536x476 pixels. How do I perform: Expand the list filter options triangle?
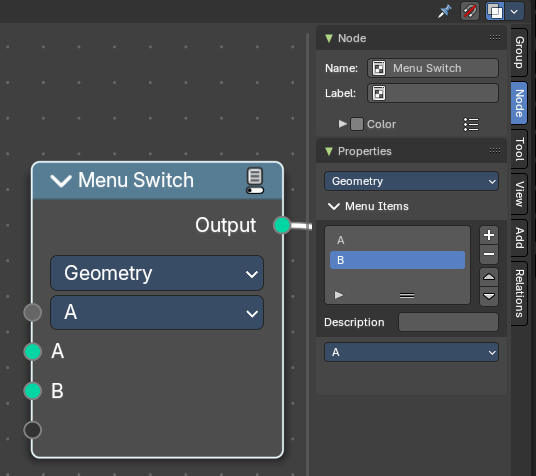coord(339,295)
